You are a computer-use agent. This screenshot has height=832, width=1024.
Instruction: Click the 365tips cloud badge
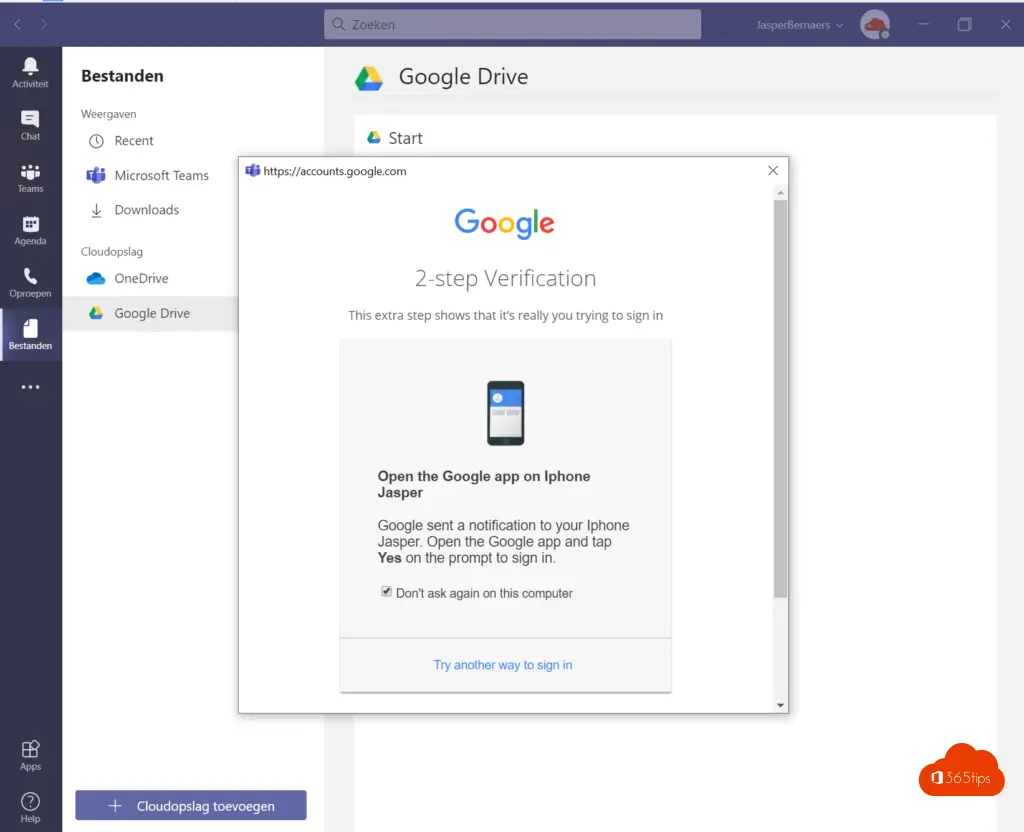[961, 771]
